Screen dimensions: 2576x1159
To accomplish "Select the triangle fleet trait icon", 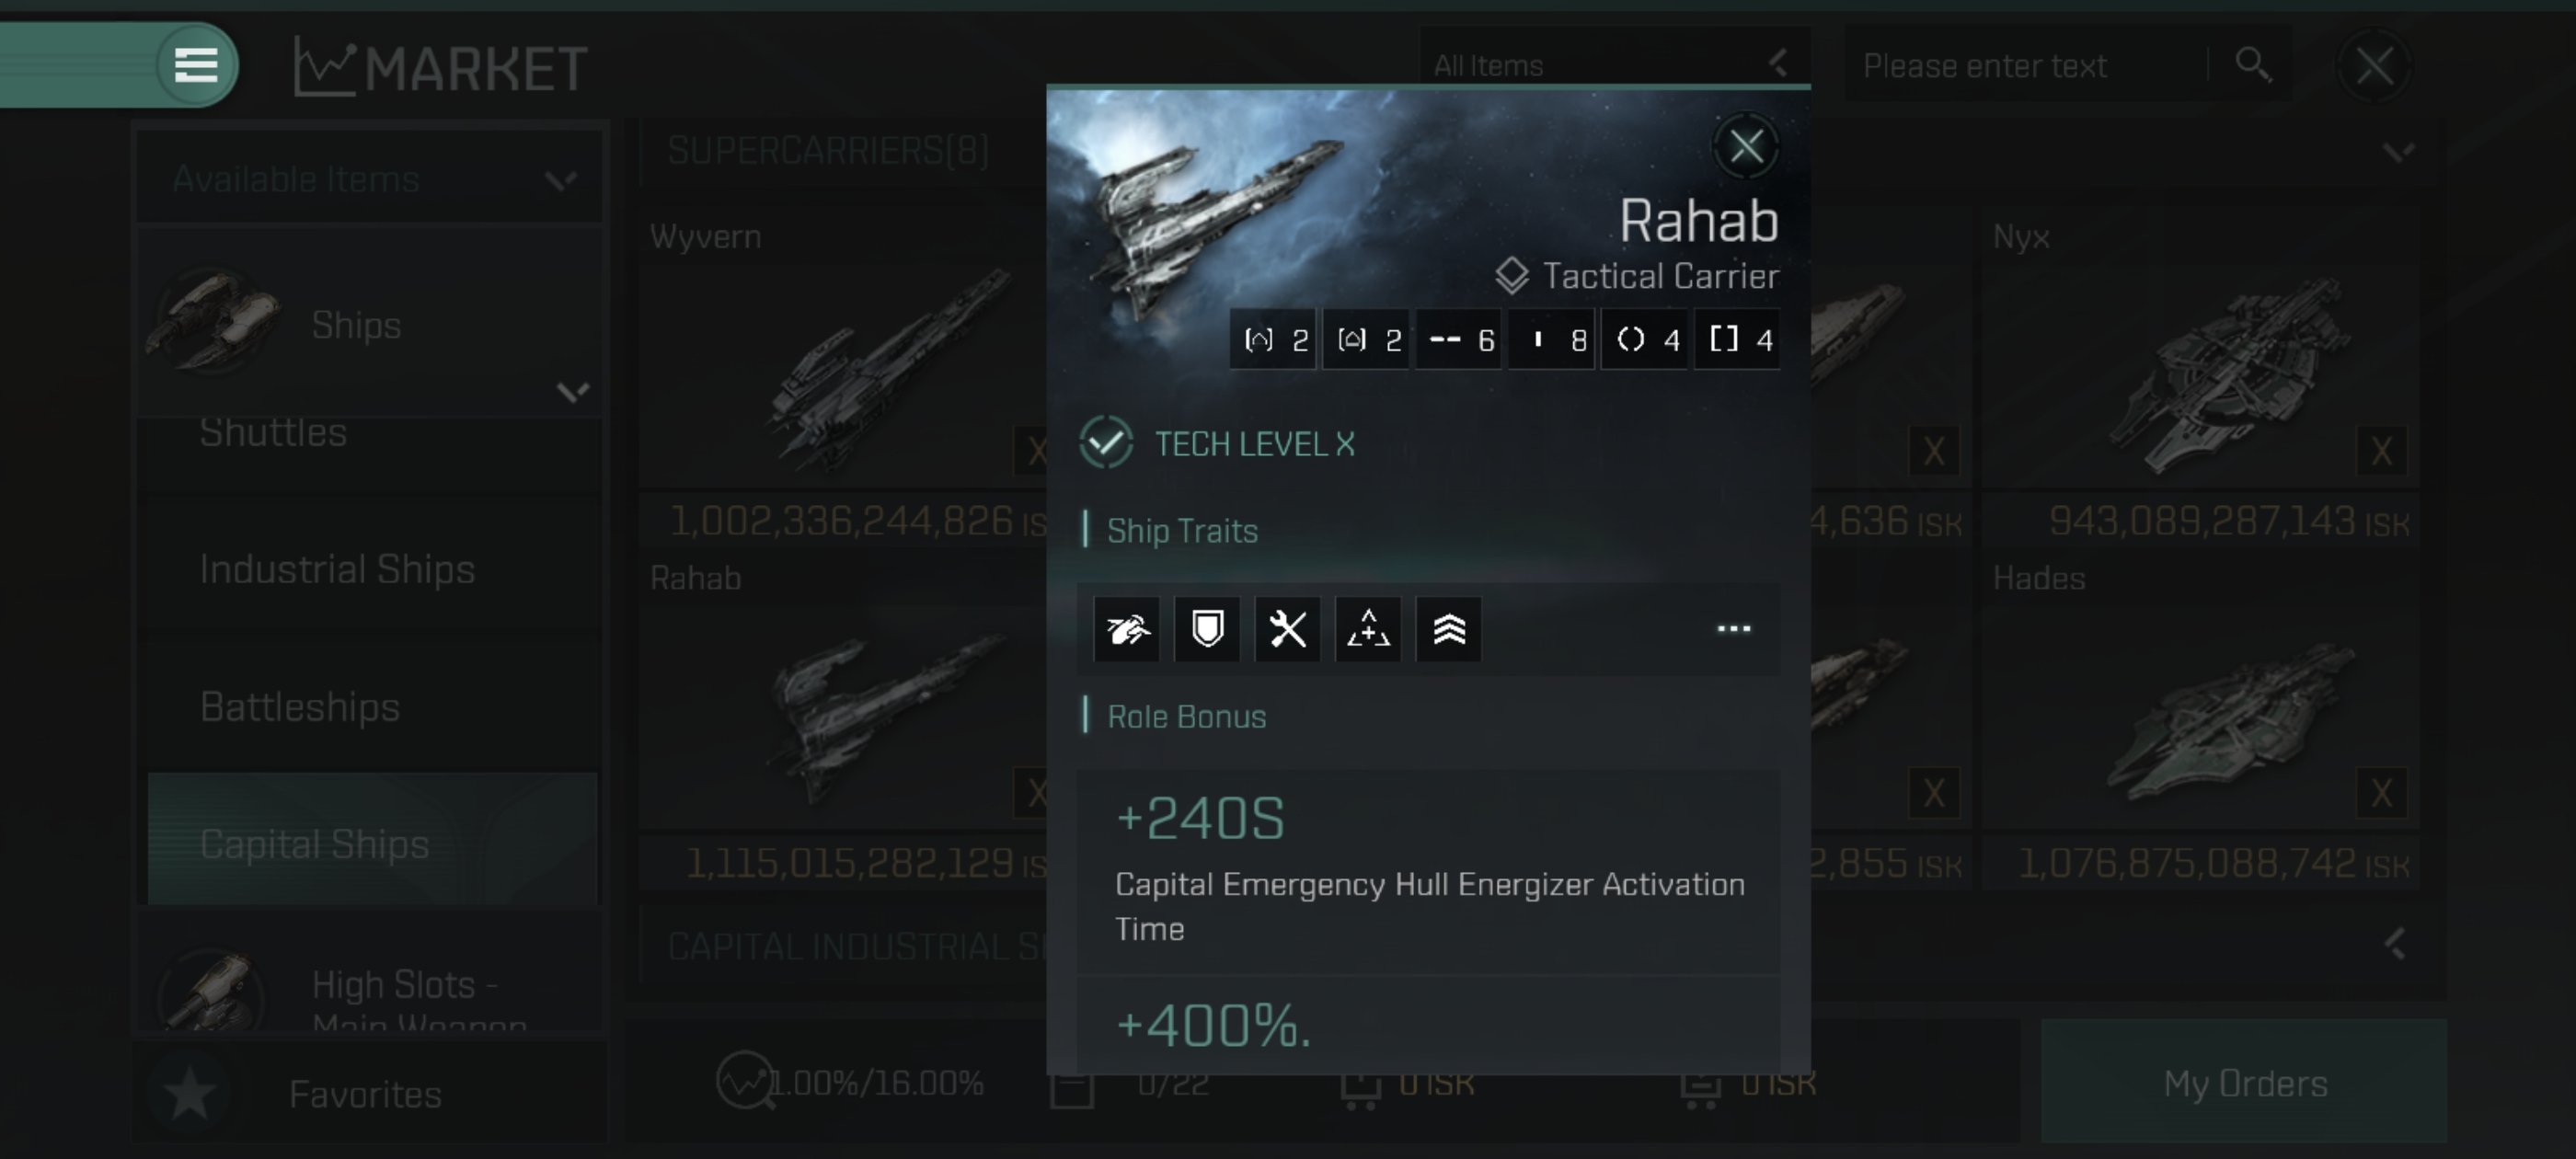I will click(x=1368, y=629).
